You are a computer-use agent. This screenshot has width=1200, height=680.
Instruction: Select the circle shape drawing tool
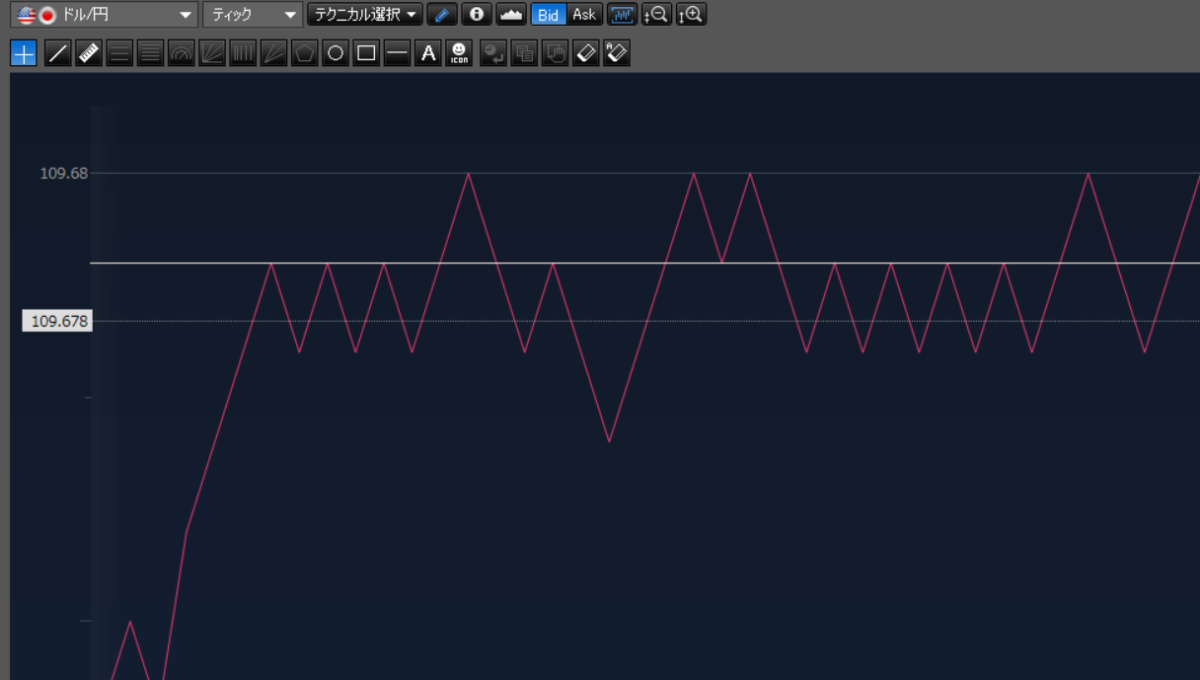336,53
